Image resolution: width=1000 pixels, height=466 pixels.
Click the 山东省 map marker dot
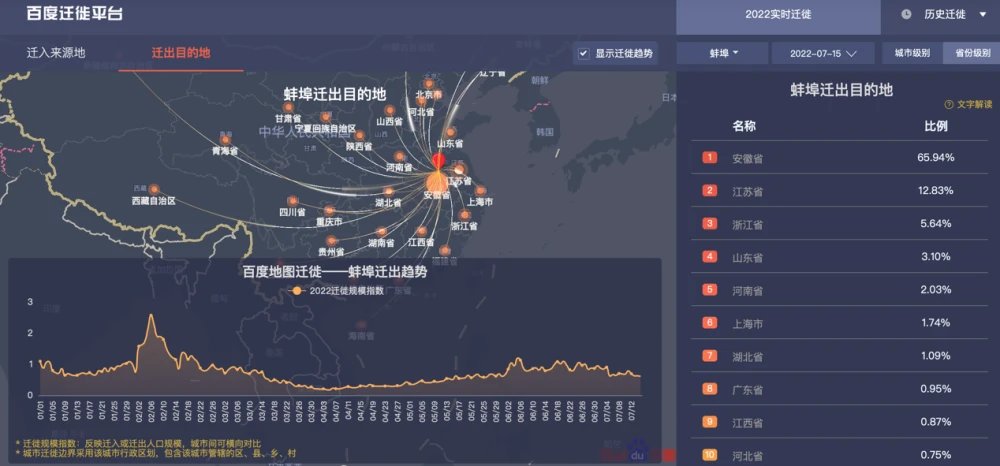[450, 133]
